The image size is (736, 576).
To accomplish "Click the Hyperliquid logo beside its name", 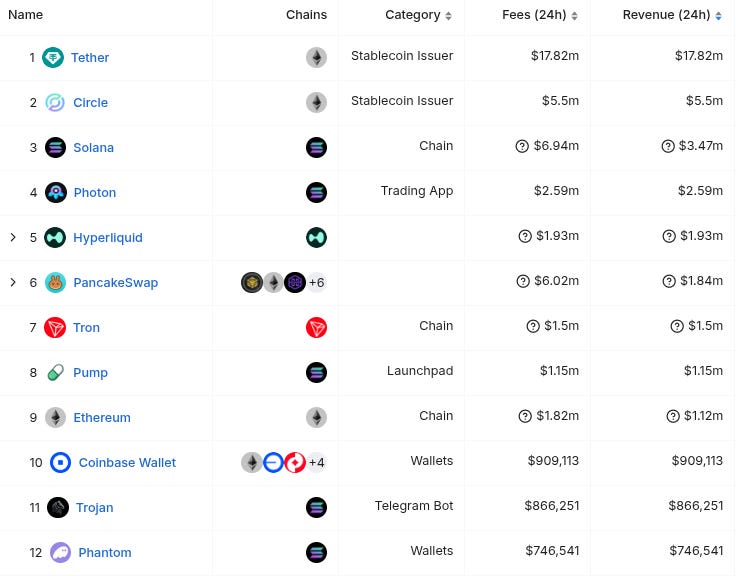I will 55,238.
